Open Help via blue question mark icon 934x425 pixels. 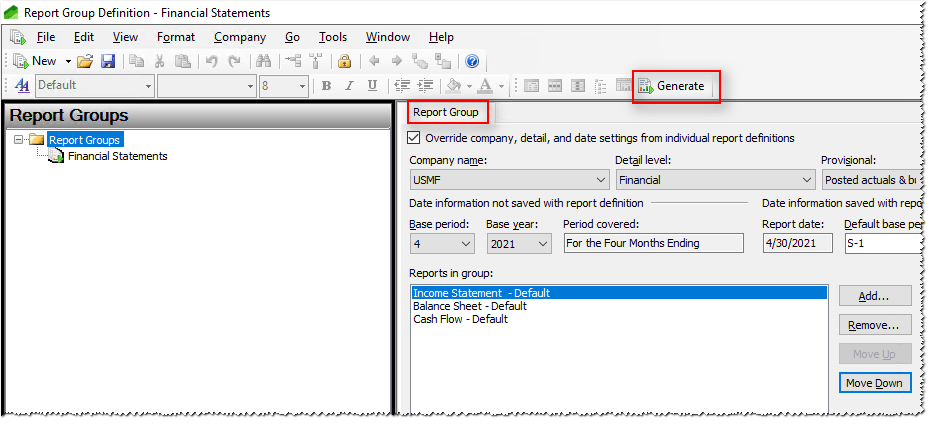pyautogui.click(x=472, y=62)
